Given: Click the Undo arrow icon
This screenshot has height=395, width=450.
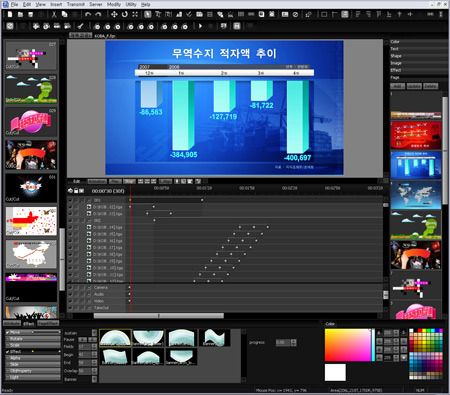Looking at the screenshot, I should coord(88,14).
